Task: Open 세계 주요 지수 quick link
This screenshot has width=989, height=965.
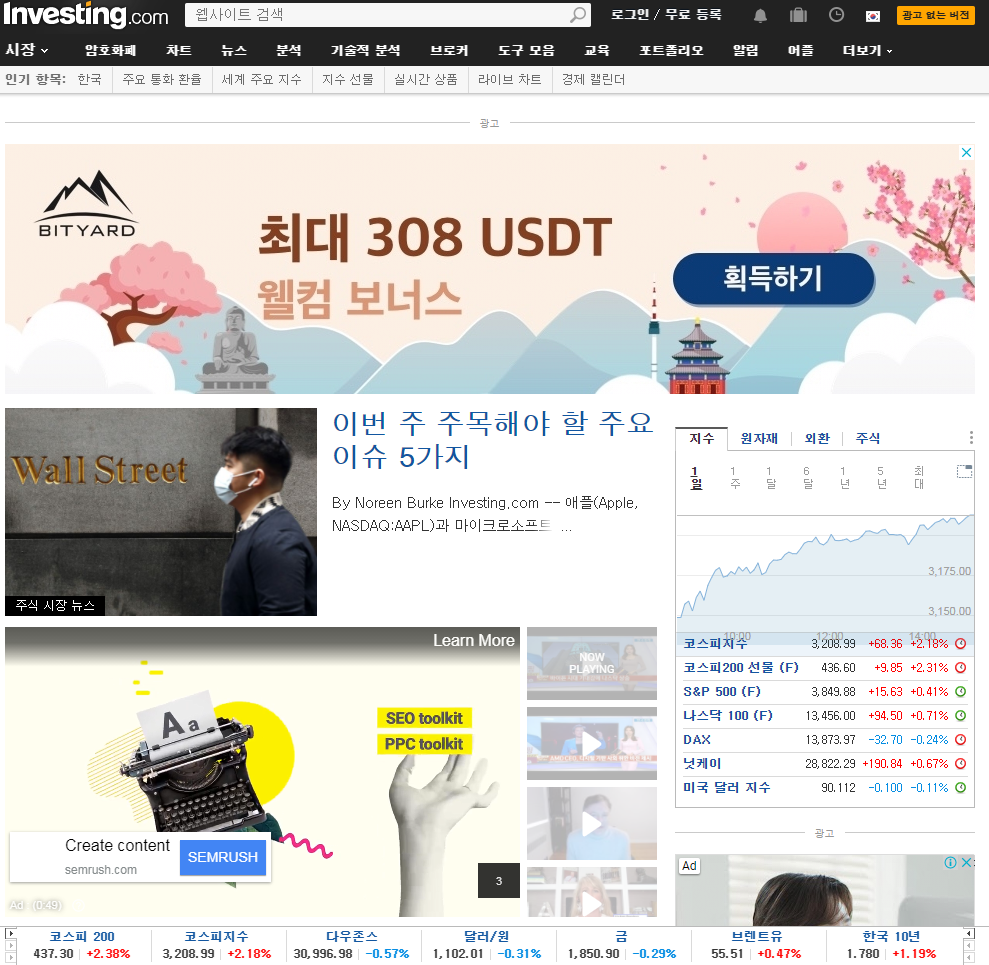Action: click(261, 79)
